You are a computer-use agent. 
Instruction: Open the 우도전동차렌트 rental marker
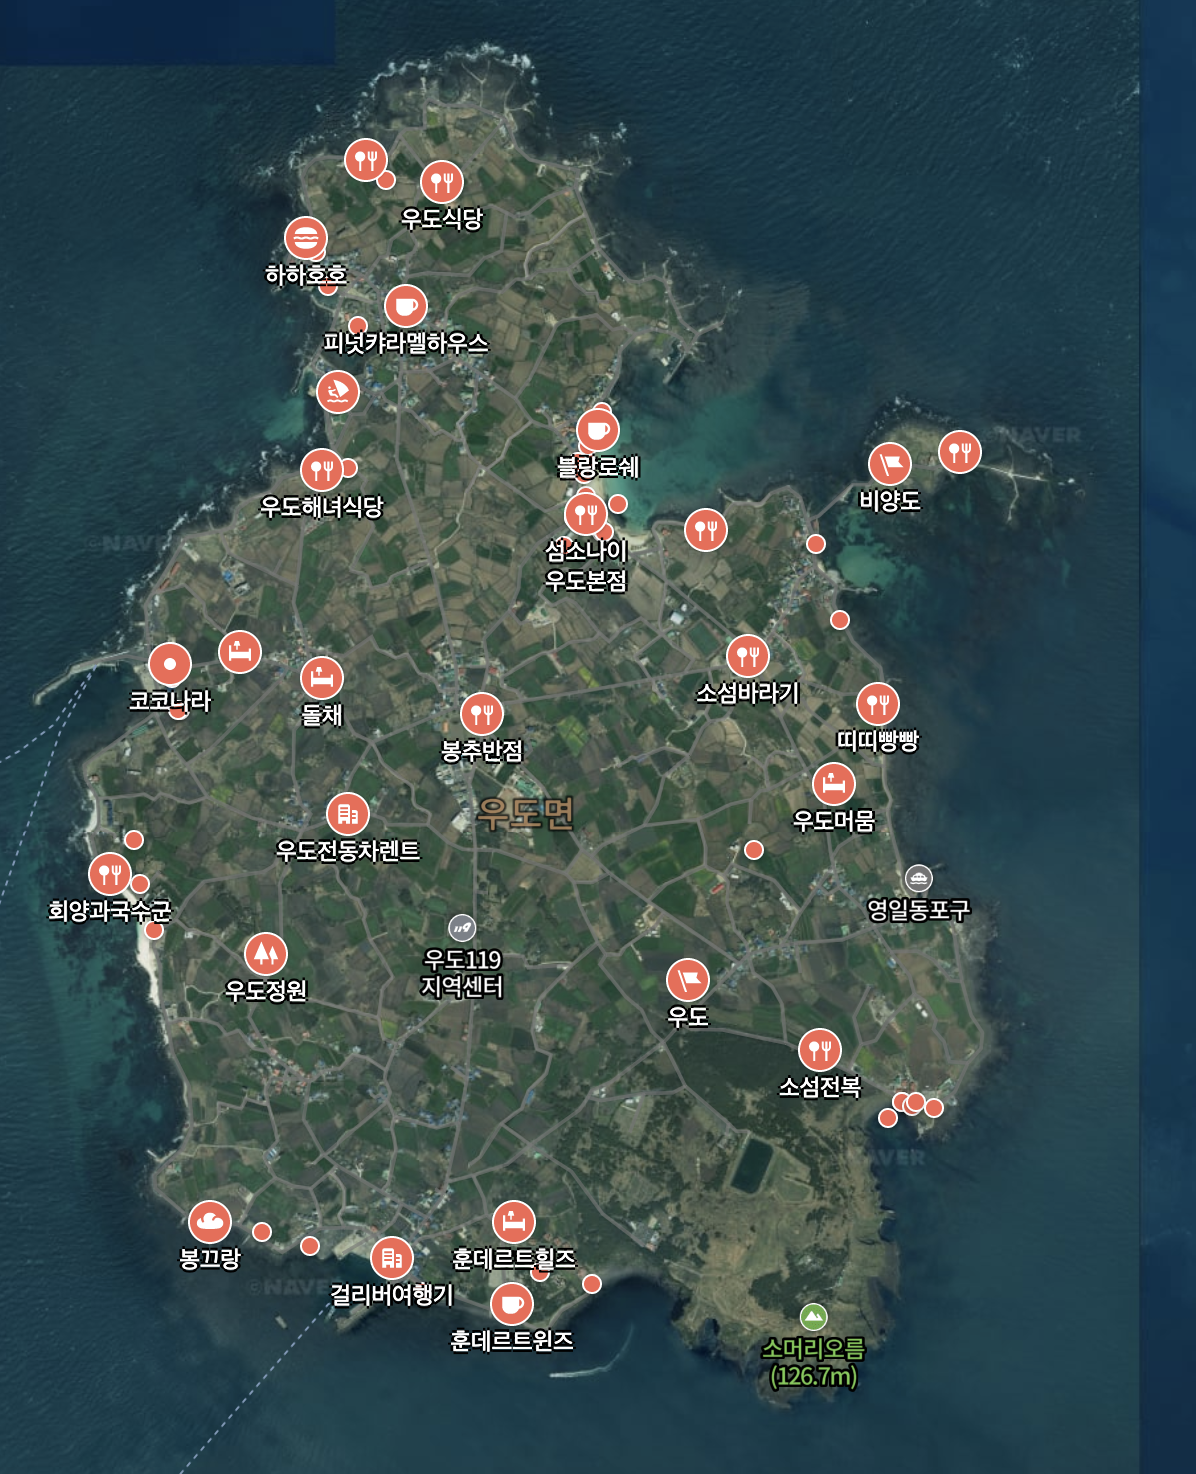pyautogui.click(x=347, y=815)
